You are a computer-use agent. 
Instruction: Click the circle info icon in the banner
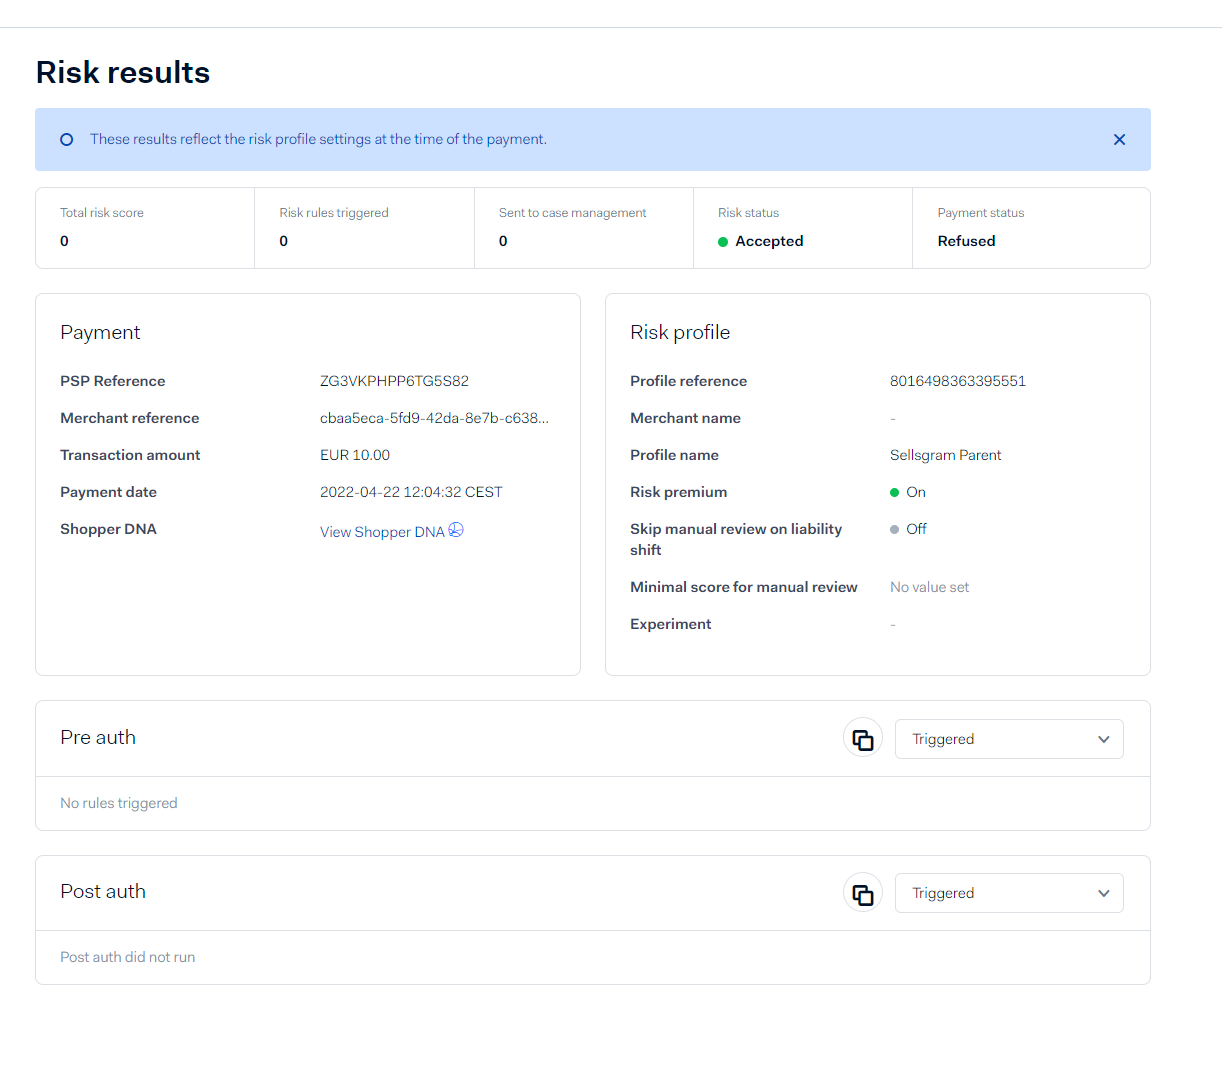click(66, 140)
